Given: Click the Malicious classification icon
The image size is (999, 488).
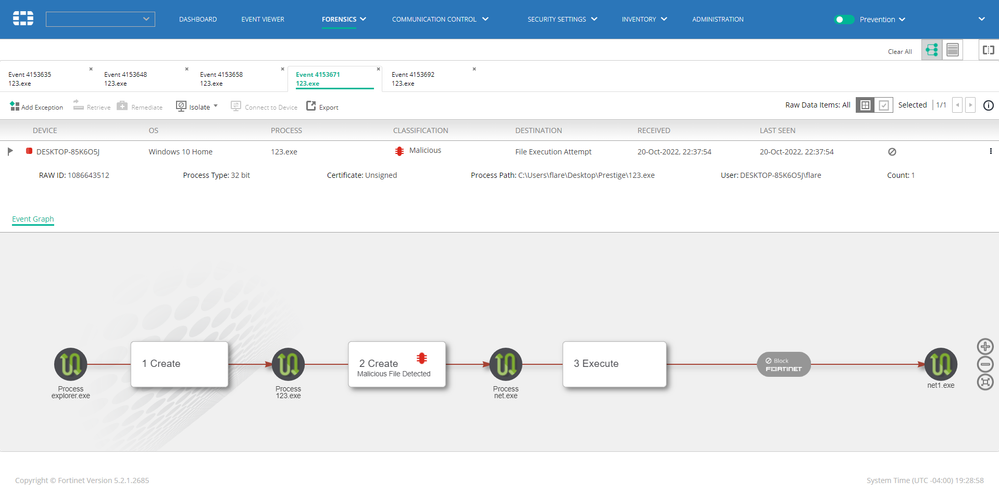Looking at the screenshot, I should (x=399, y=151).
